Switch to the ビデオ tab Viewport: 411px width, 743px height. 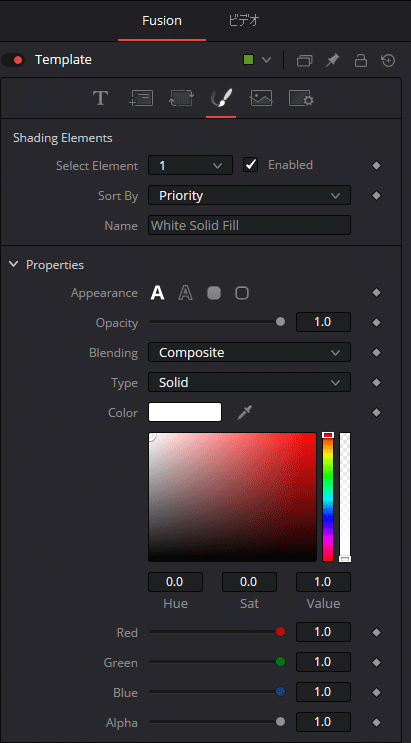tap(244, 21)
